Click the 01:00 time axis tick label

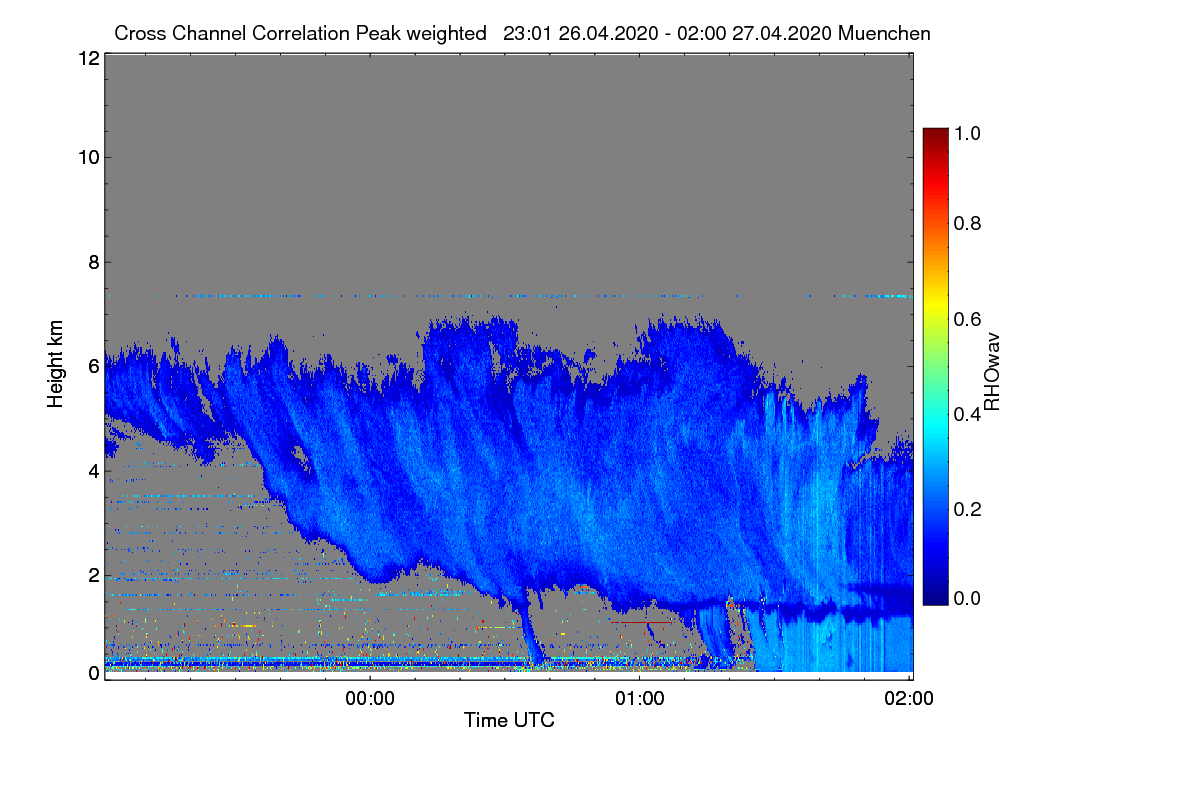pos(640,697)
